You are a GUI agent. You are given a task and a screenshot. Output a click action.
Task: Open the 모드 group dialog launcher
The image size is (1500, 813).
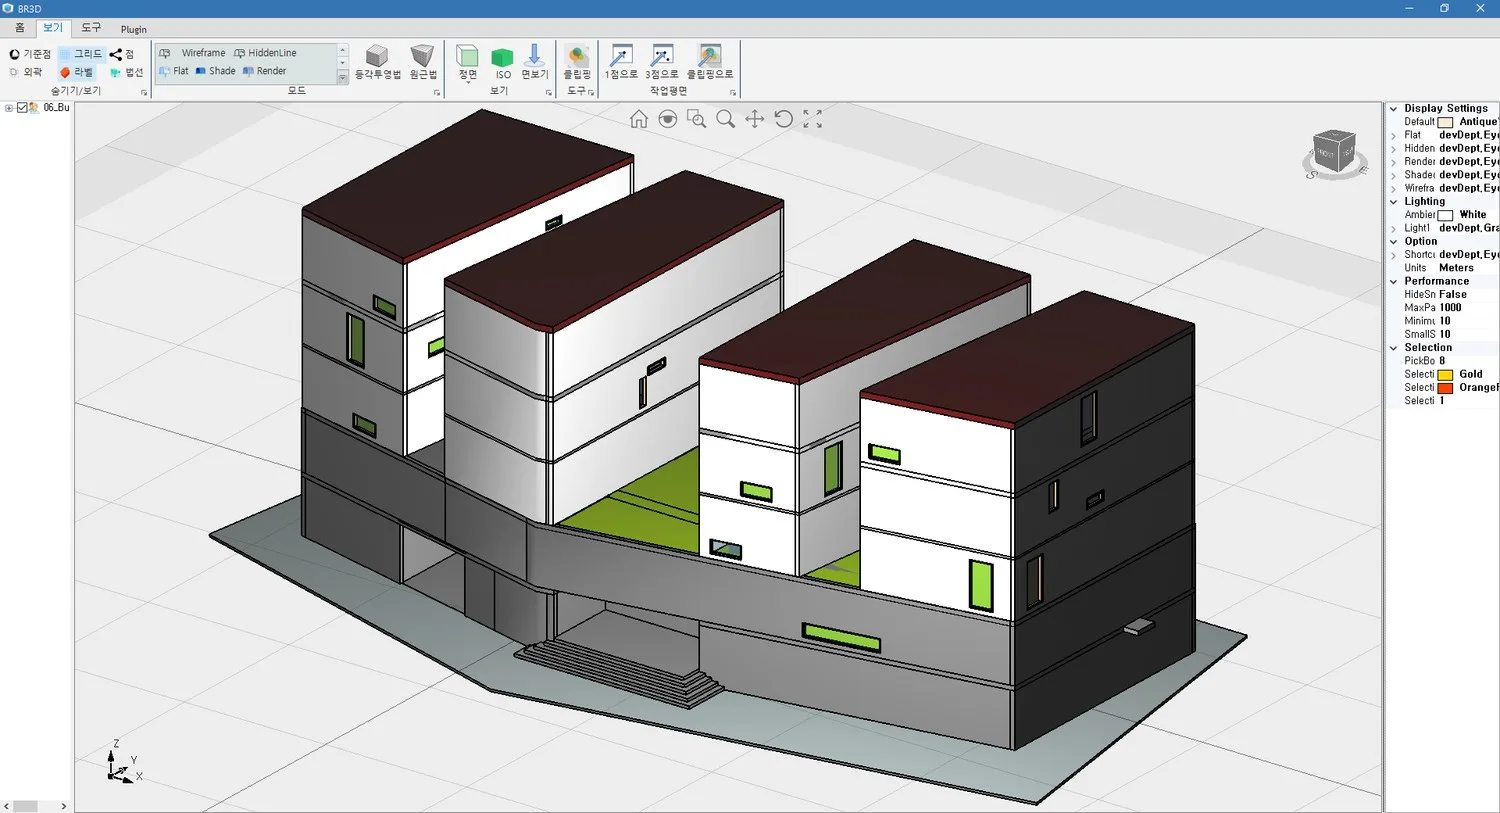tap(437, 92)
